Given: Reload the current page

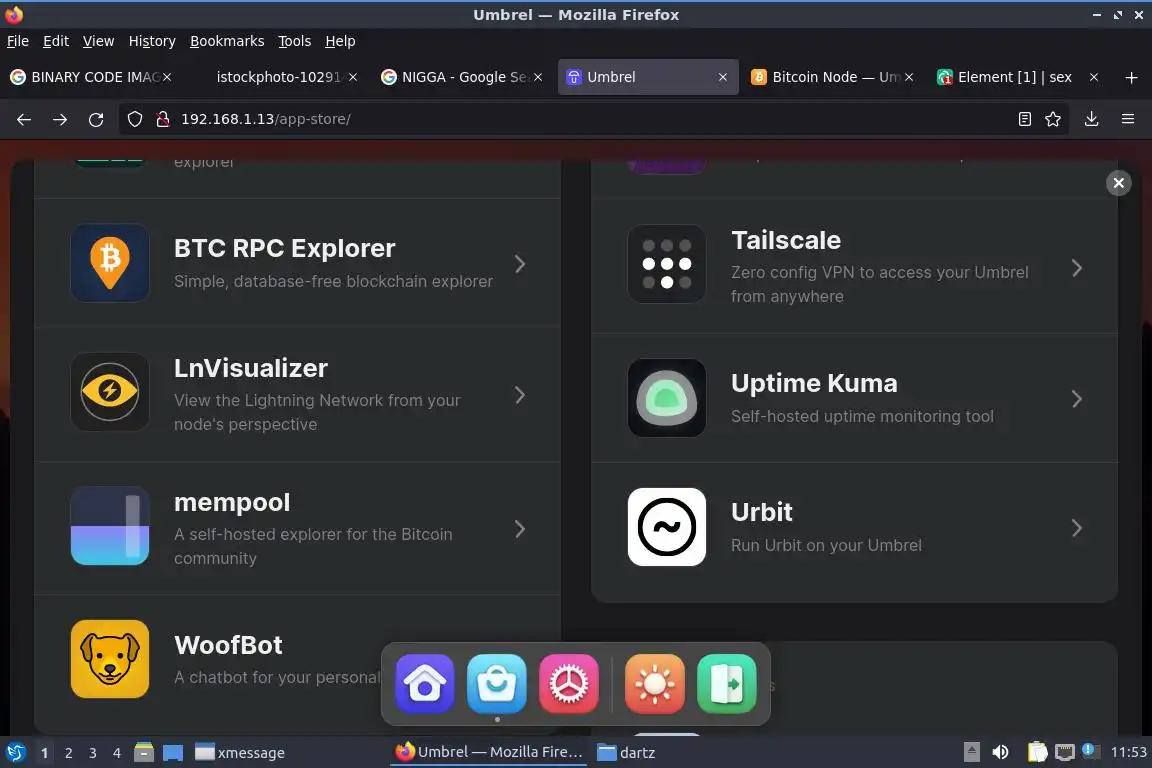Looking at the screenshot, I should [96, 119].
